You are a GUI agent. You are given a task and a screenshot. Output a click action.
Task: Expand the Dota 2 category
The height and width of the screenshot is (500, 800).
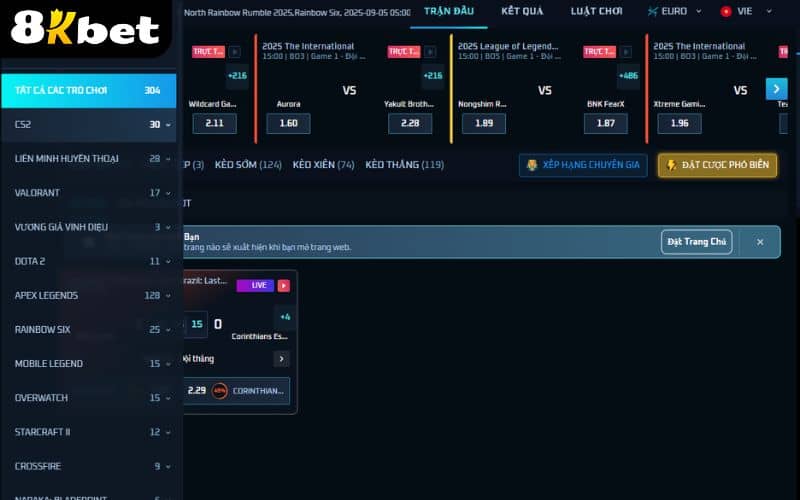pyautogui.click(x=168, y=262)
